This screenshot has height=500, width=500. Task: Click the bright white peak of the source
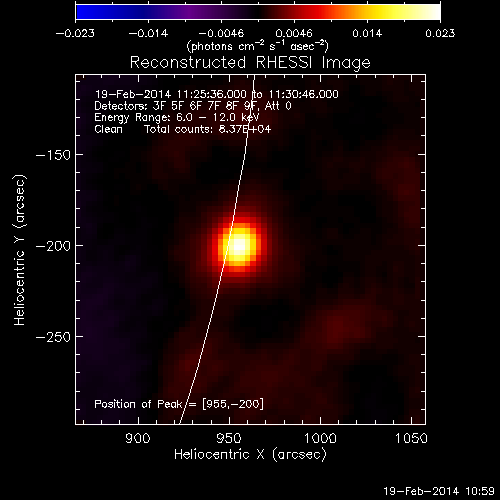pyautogui.click(x=239, y=245)
